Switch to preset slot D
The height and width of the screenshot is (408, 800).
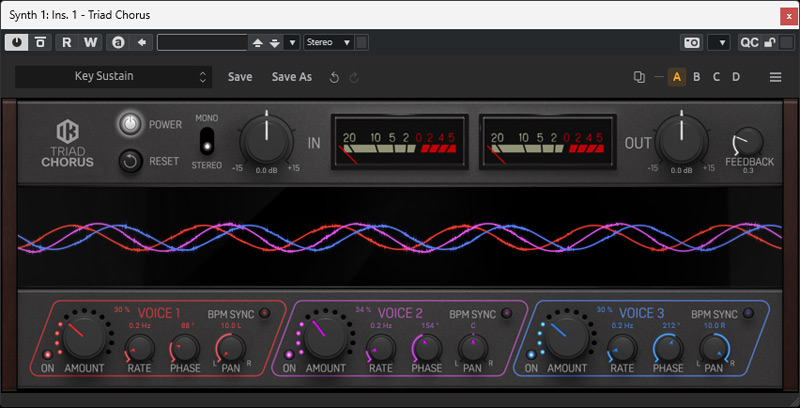736,77
